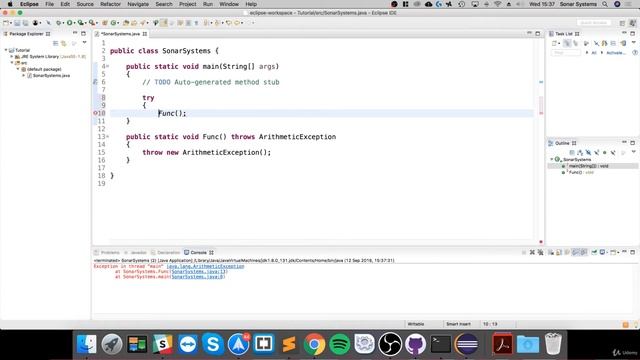Open the Refactor menu

point(110,4)
